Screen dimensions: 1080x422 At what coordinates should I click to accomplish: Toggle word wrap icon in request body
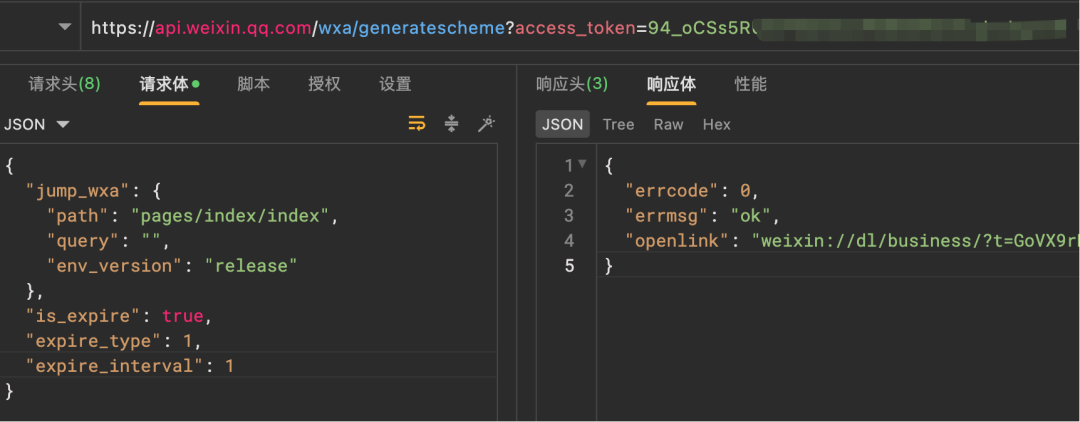[x=417, y=124]
